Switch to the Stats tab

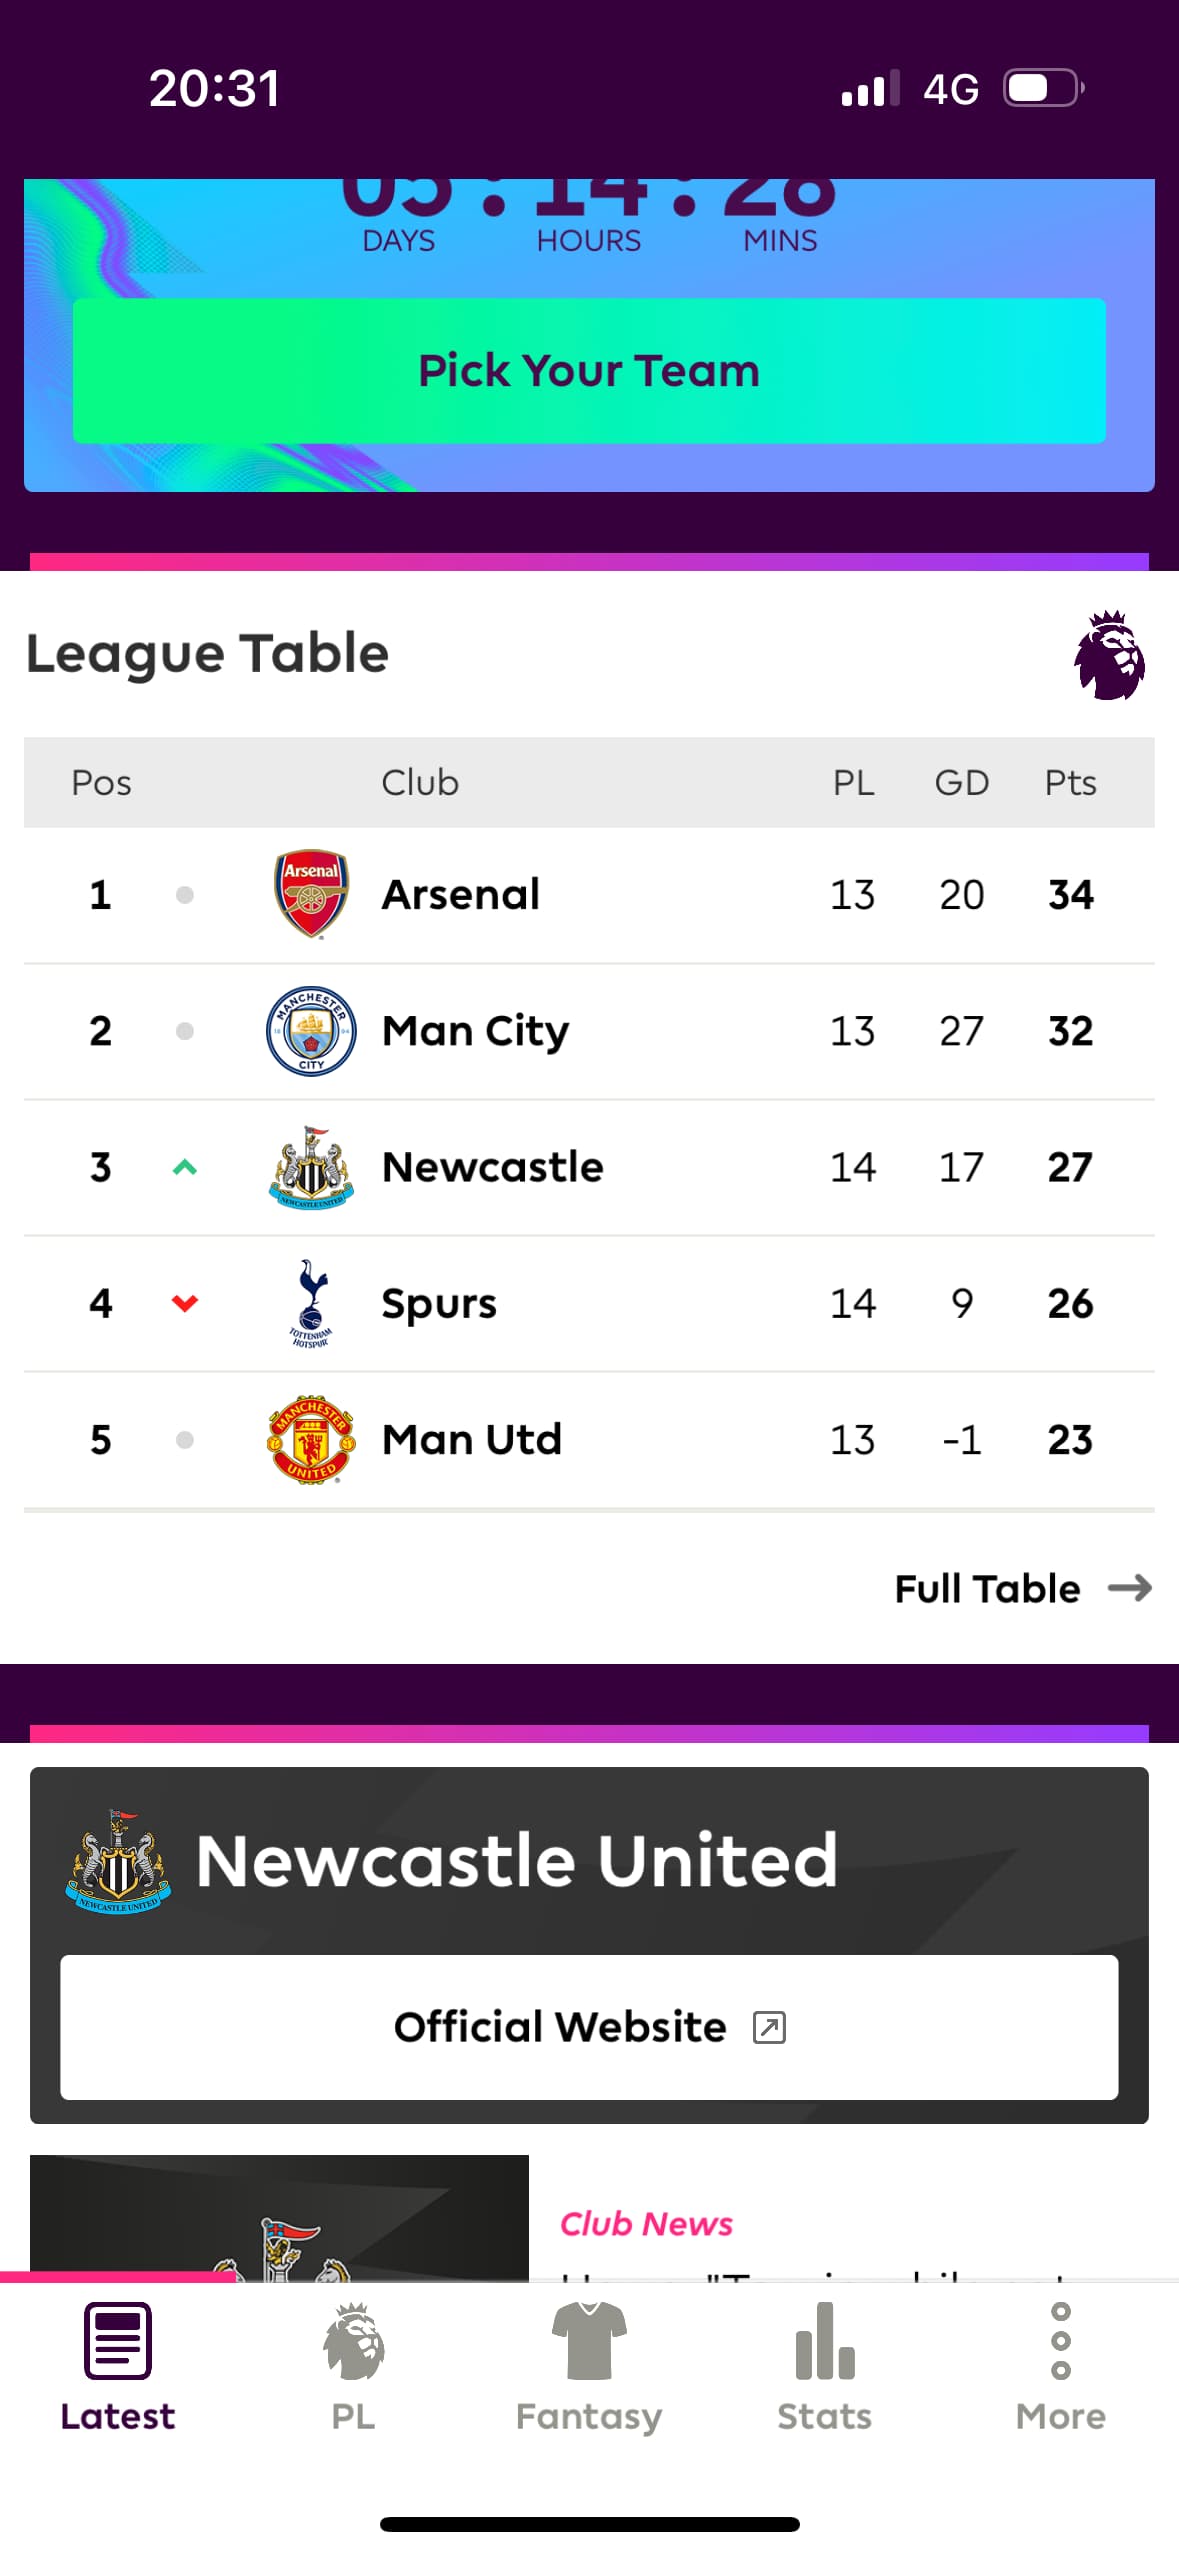(x=825, y=2367)
